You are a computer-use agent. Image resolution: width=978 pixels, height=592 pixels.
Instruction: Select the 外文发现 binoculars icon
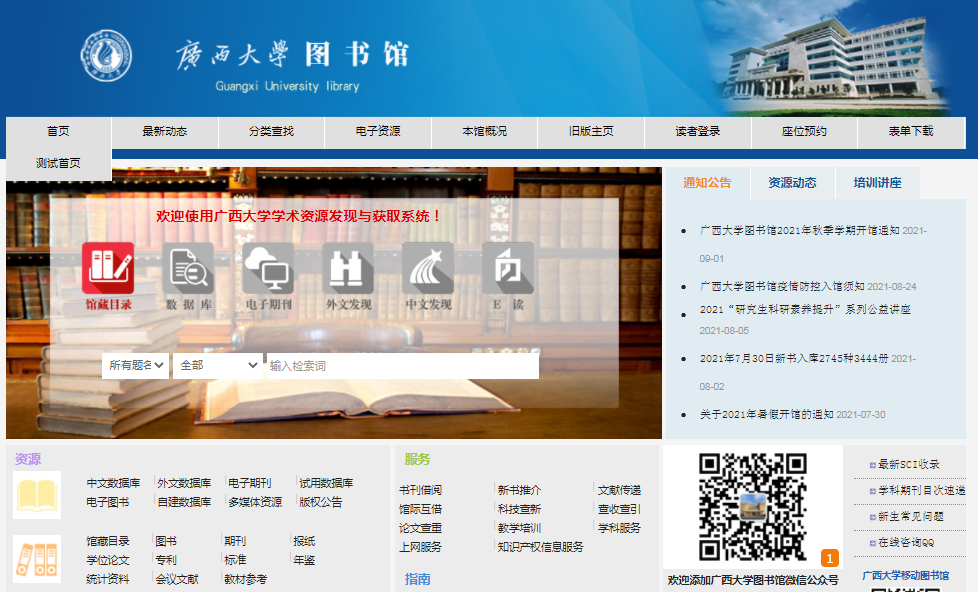(x=348, y=268)
